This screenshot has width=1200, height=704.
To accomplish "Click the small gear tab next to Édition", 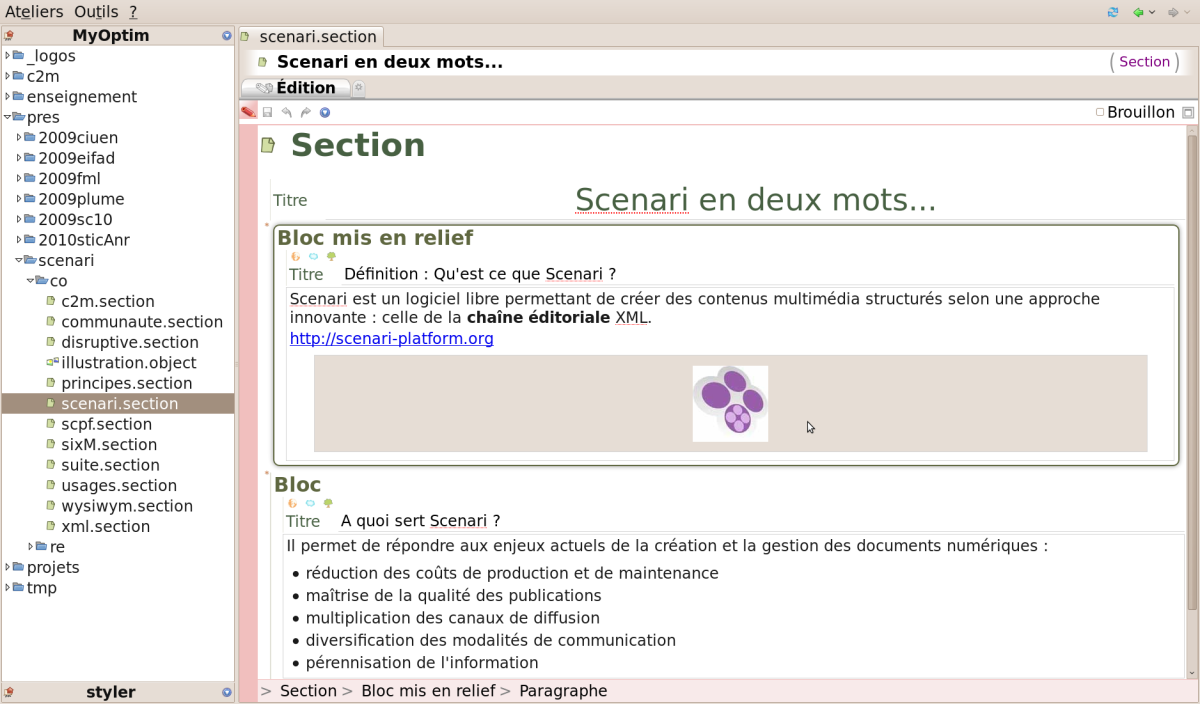I will point(359,88).
